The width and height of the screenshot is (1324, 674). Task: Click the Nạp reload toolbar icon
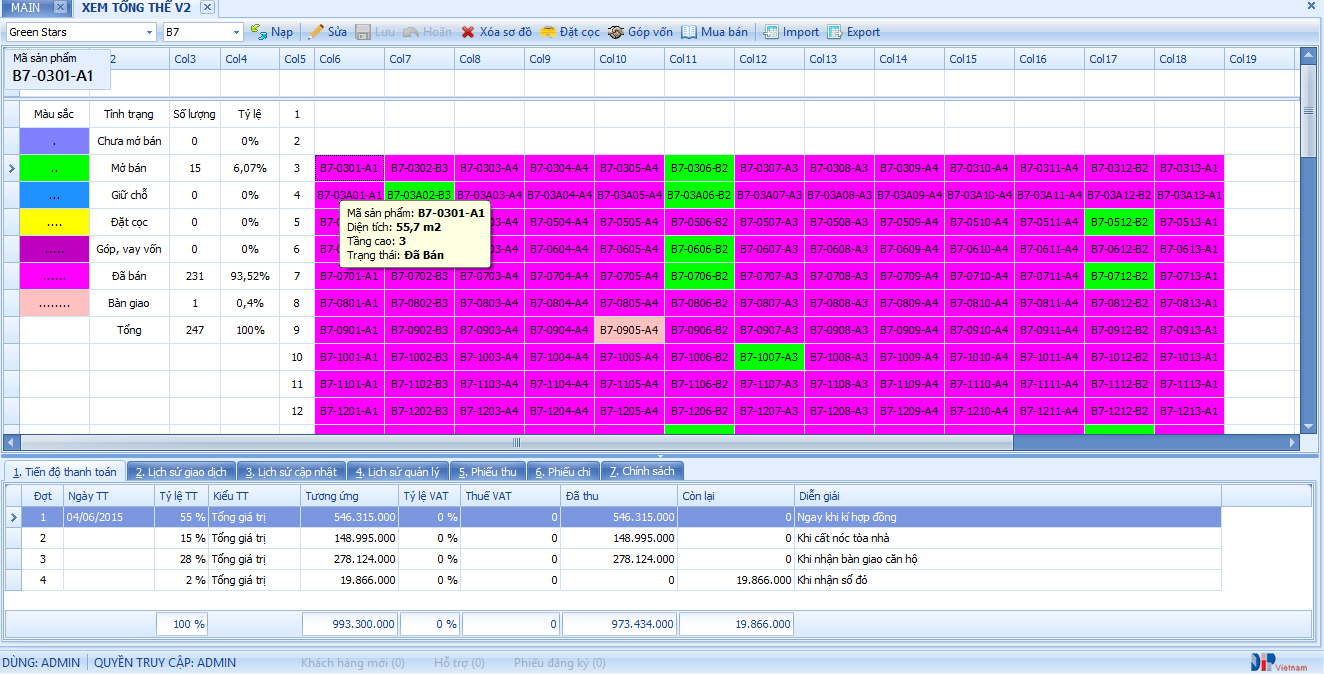[259, 32]
